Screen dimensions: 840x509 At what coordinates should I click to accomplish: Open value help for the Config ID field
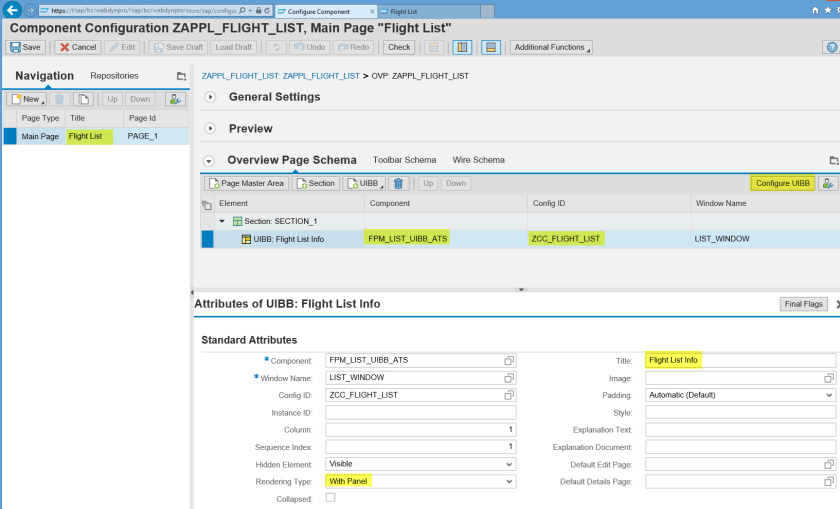coord(509,395)
